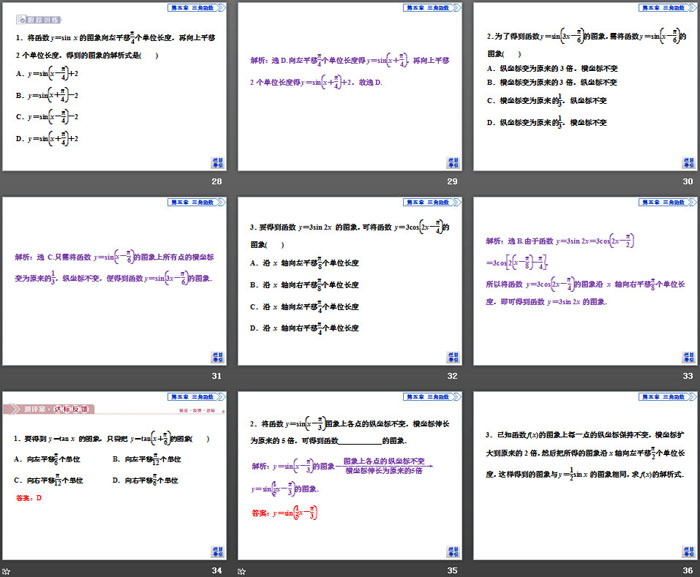Click the slide number 29 label

point(452,181)
